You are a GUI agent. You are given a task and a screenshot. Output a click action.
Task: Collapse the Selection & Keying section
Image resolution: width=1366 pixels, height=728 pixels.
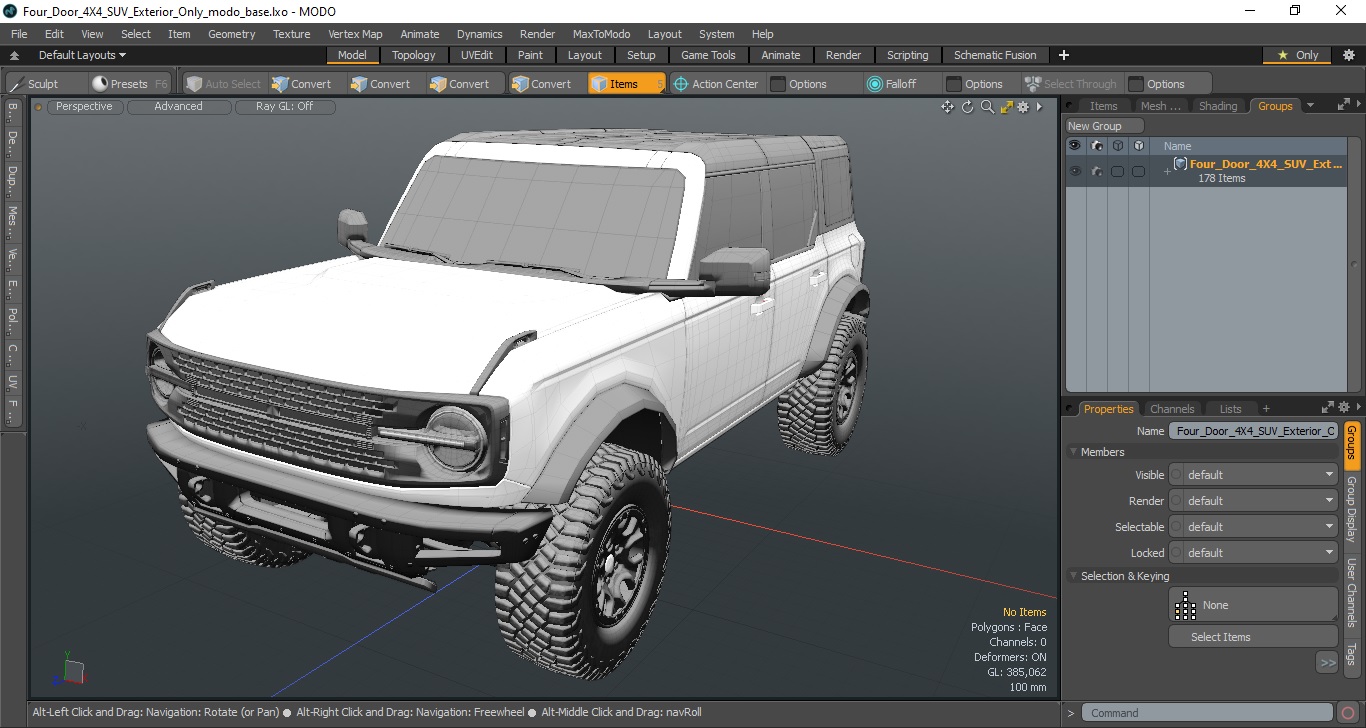pos(1074,576)
